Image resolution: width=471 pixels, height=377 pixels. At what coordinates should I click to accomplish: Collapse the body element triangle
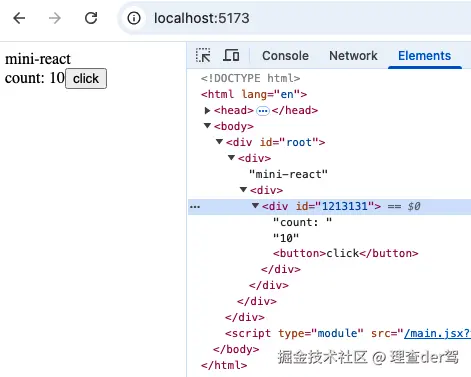click(x=207, y=126)
